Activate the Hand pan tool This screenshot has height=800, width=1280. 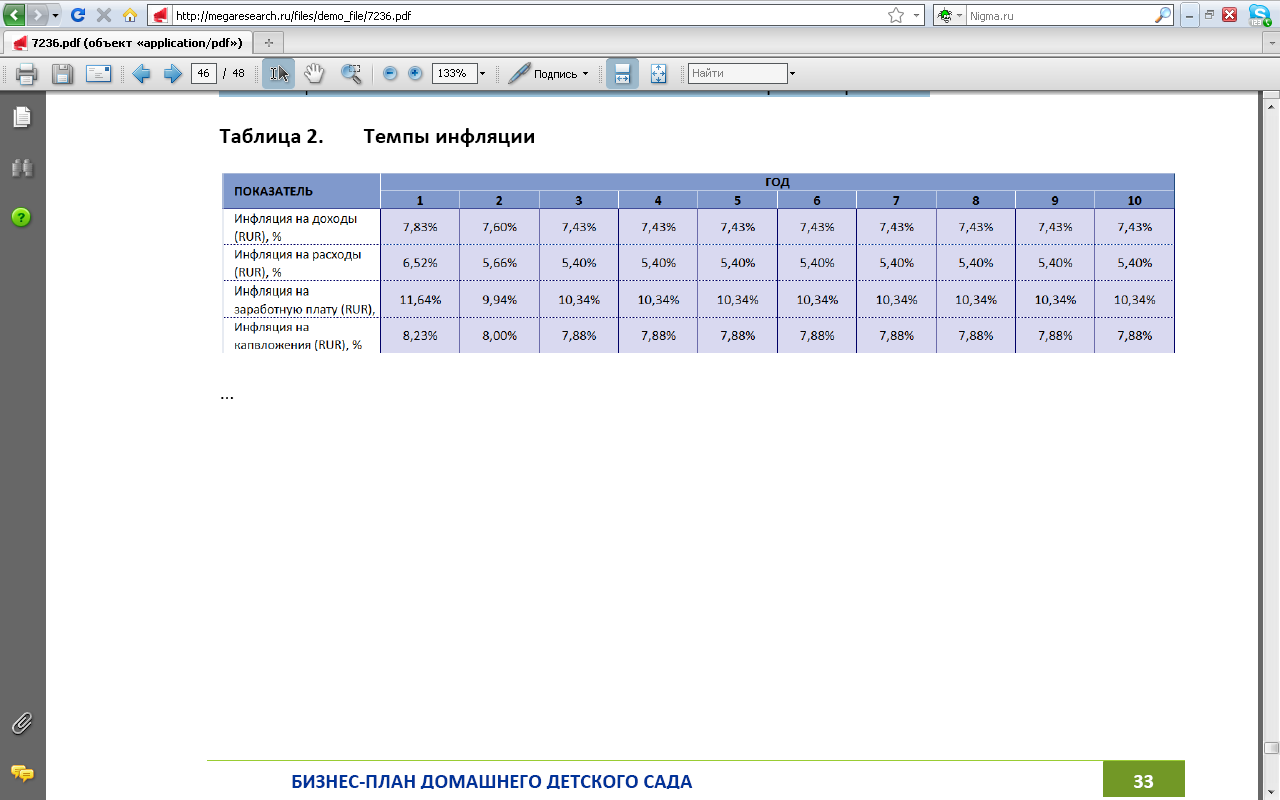point(314,74)
